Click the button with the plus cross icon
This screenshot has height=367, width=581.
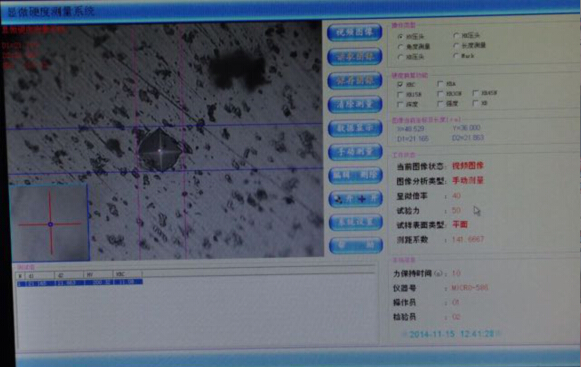click(355, 199)
